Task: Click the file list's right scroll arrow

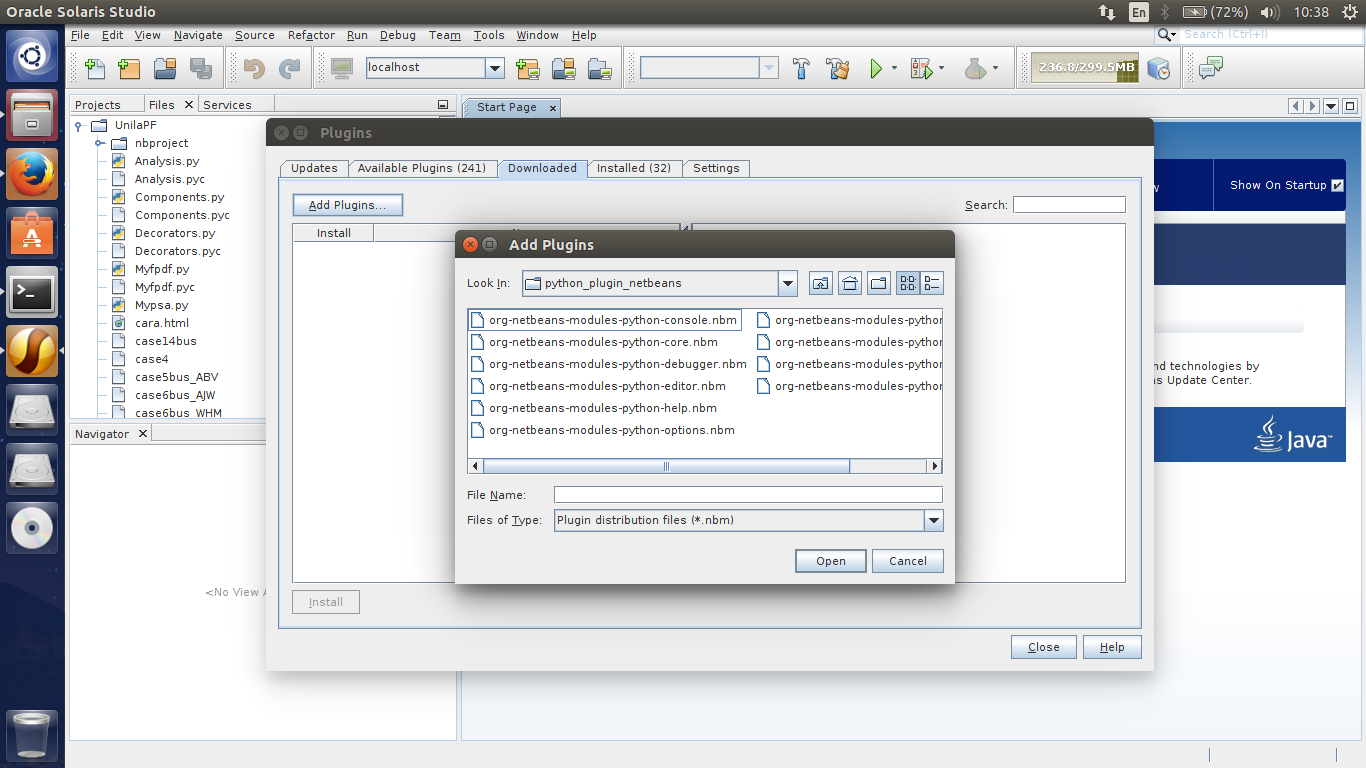Action: pyautogui.click(x=935, y=466)
